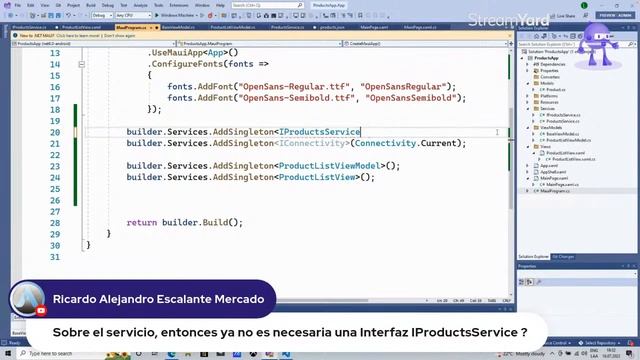640x360 pixels.
Task: Click the Windows Start button
Action: (x=7, y=353)
